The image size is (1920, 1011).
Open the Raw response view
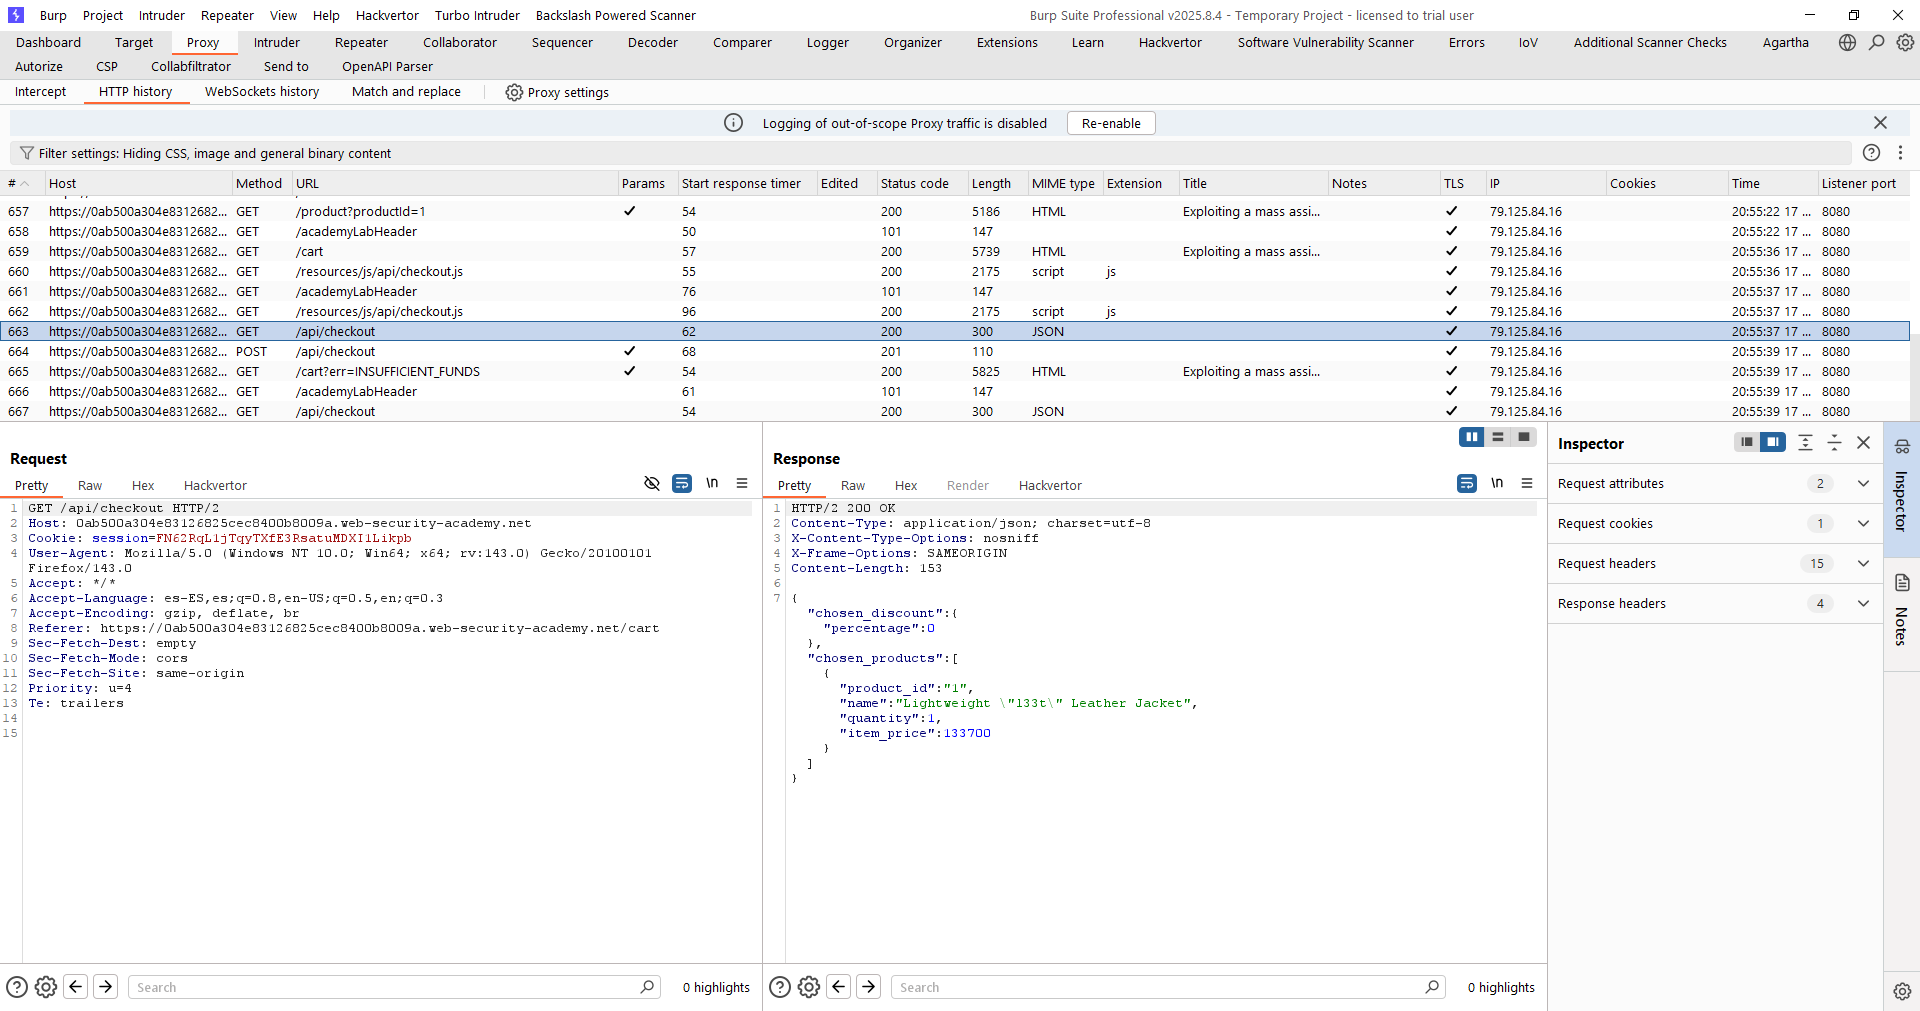tap(852, 485)
